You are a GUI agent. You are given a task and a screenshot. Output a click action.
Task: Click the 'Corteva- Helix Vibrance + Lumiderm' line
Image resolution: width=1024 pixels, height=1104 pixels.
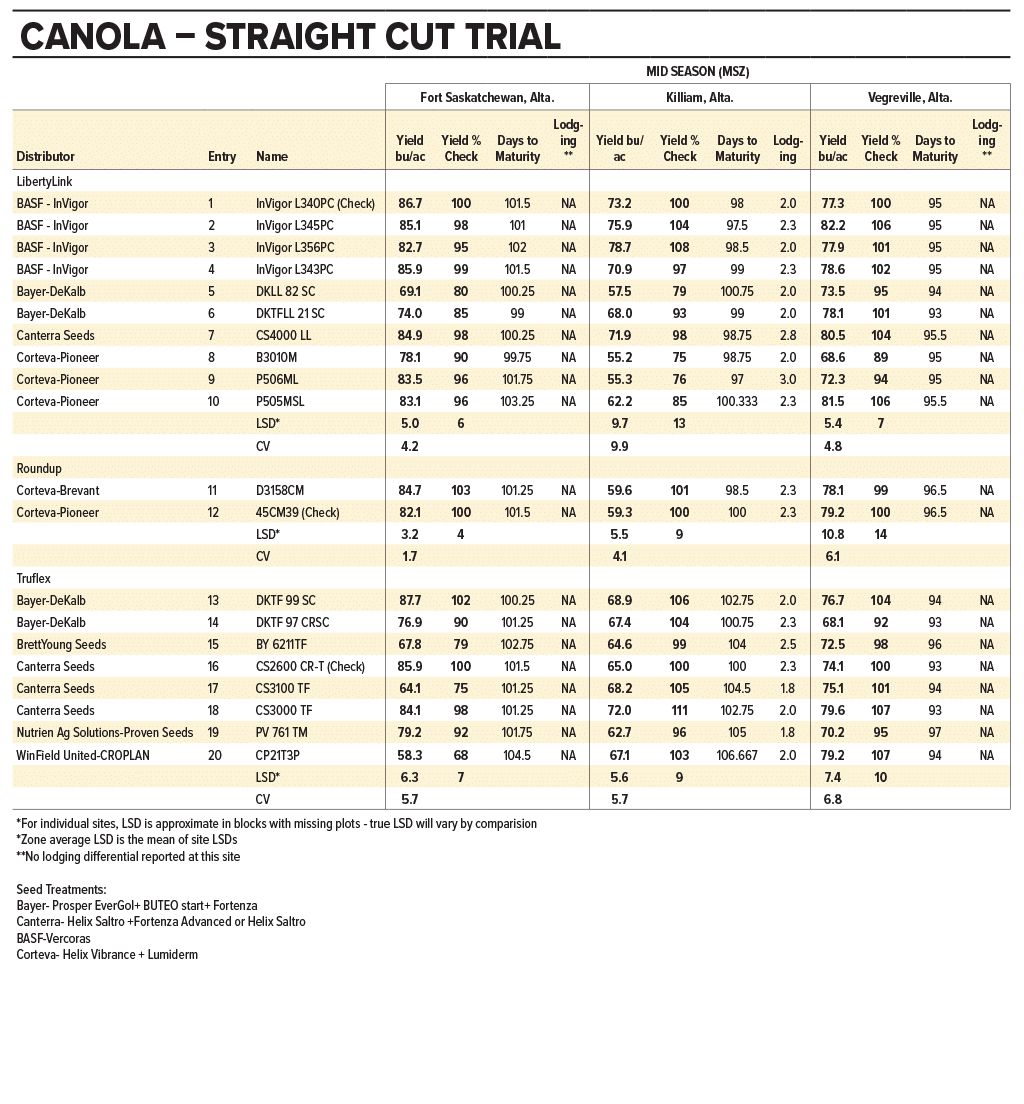pyautogui.click(x=107, y=955)
